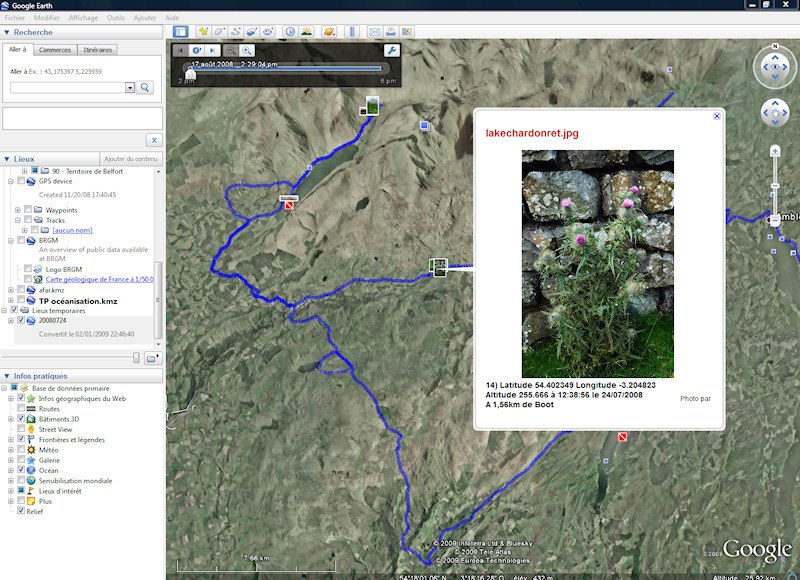
Task: Toggle sunlight across the landscape icon
Action: [x=307, y=32]
